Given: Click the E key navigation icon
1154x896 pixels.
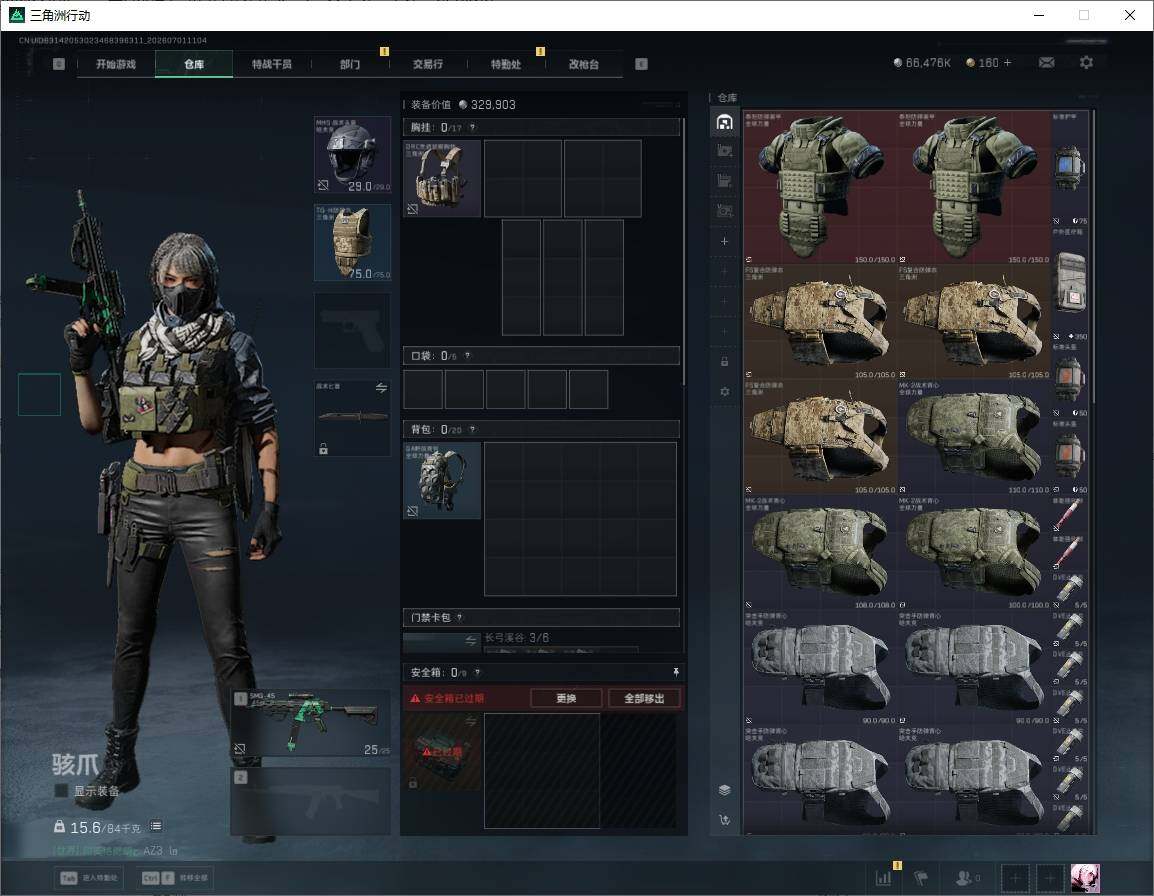Looking at the screenshot, I should pos(641,64).
